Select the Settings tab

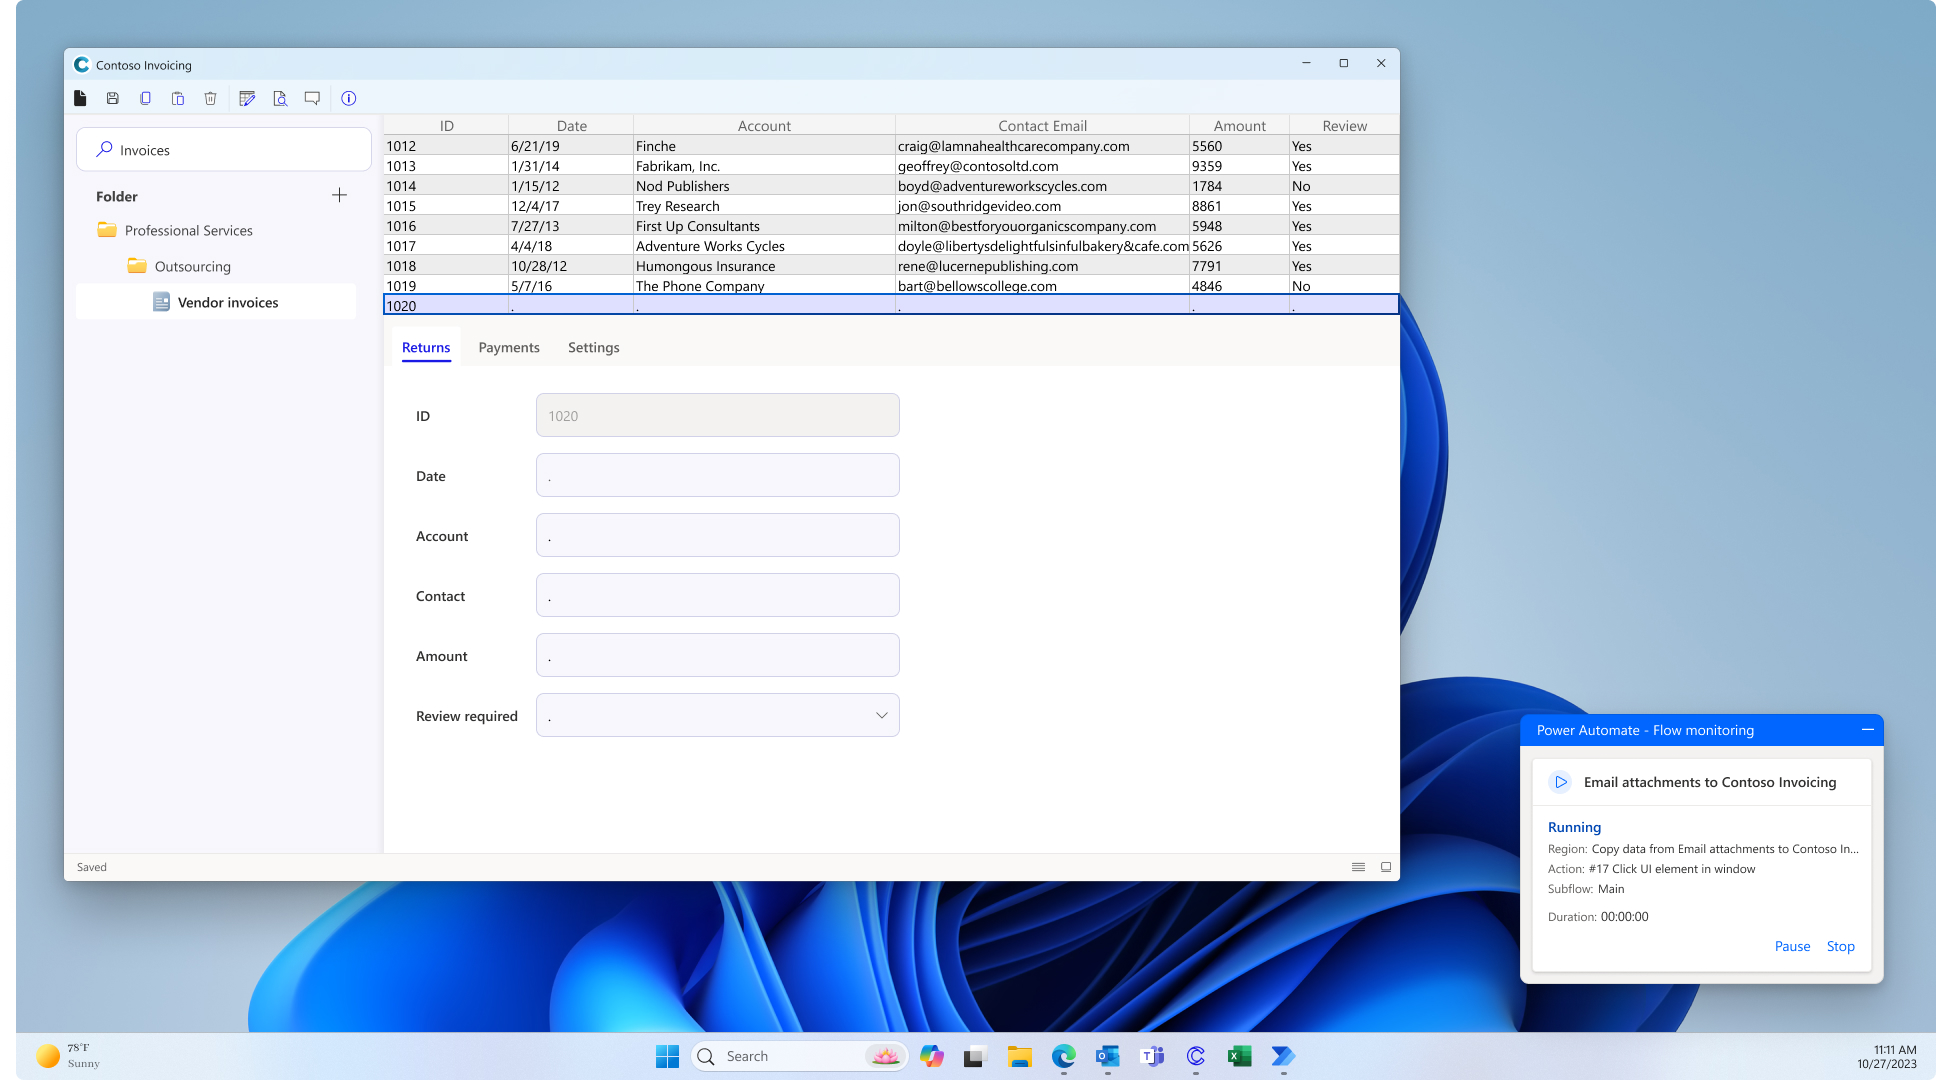[593, 347]
